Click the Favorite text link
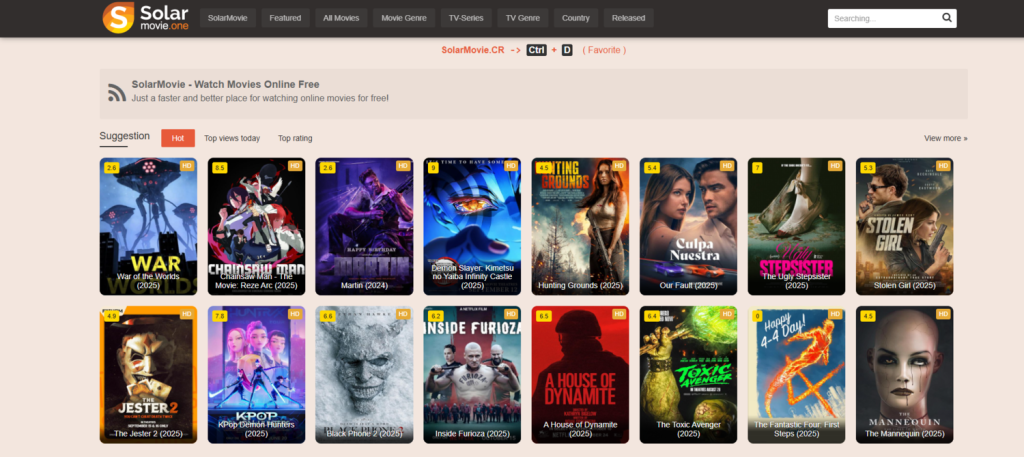 (604, 50)
